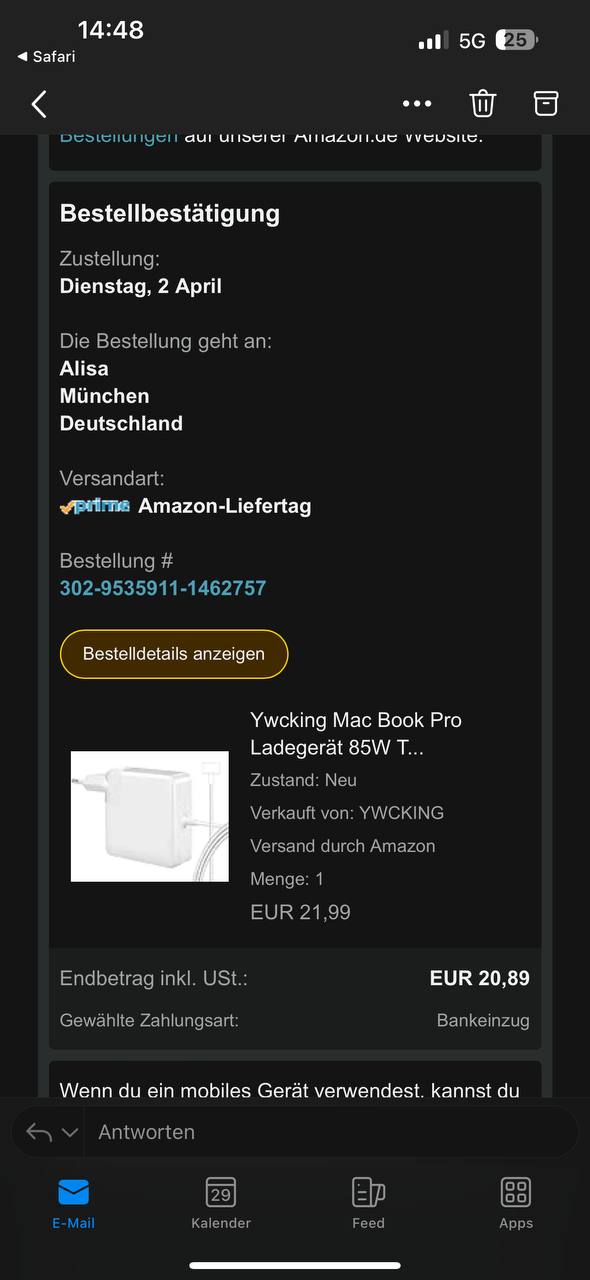Screen dimensions: 590x1280
Task: Open the Ywcking Mac Book Pro Ladegerät title
Action: pyautogui.click(x=356, y=734)
